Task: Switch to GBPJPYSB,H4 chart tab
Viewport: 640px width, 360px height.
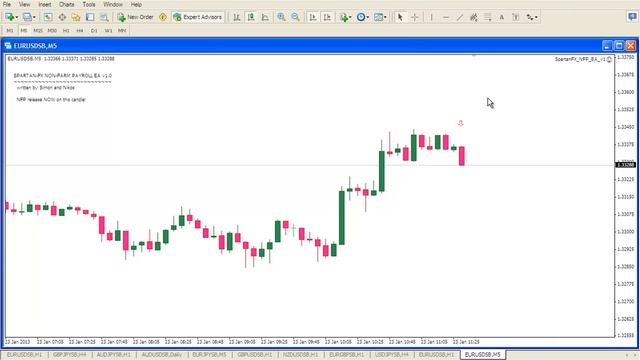Action: coord(69,355)
